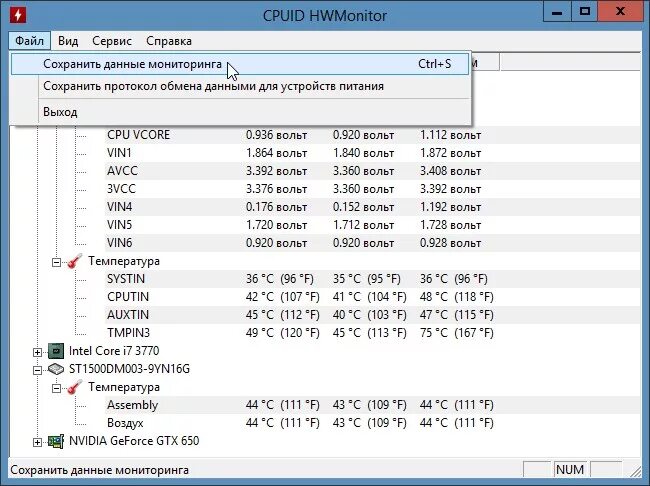Screen dimensions: 650x486
Task: Select the SYSTIN temperature row
Action: click(372, 279)
